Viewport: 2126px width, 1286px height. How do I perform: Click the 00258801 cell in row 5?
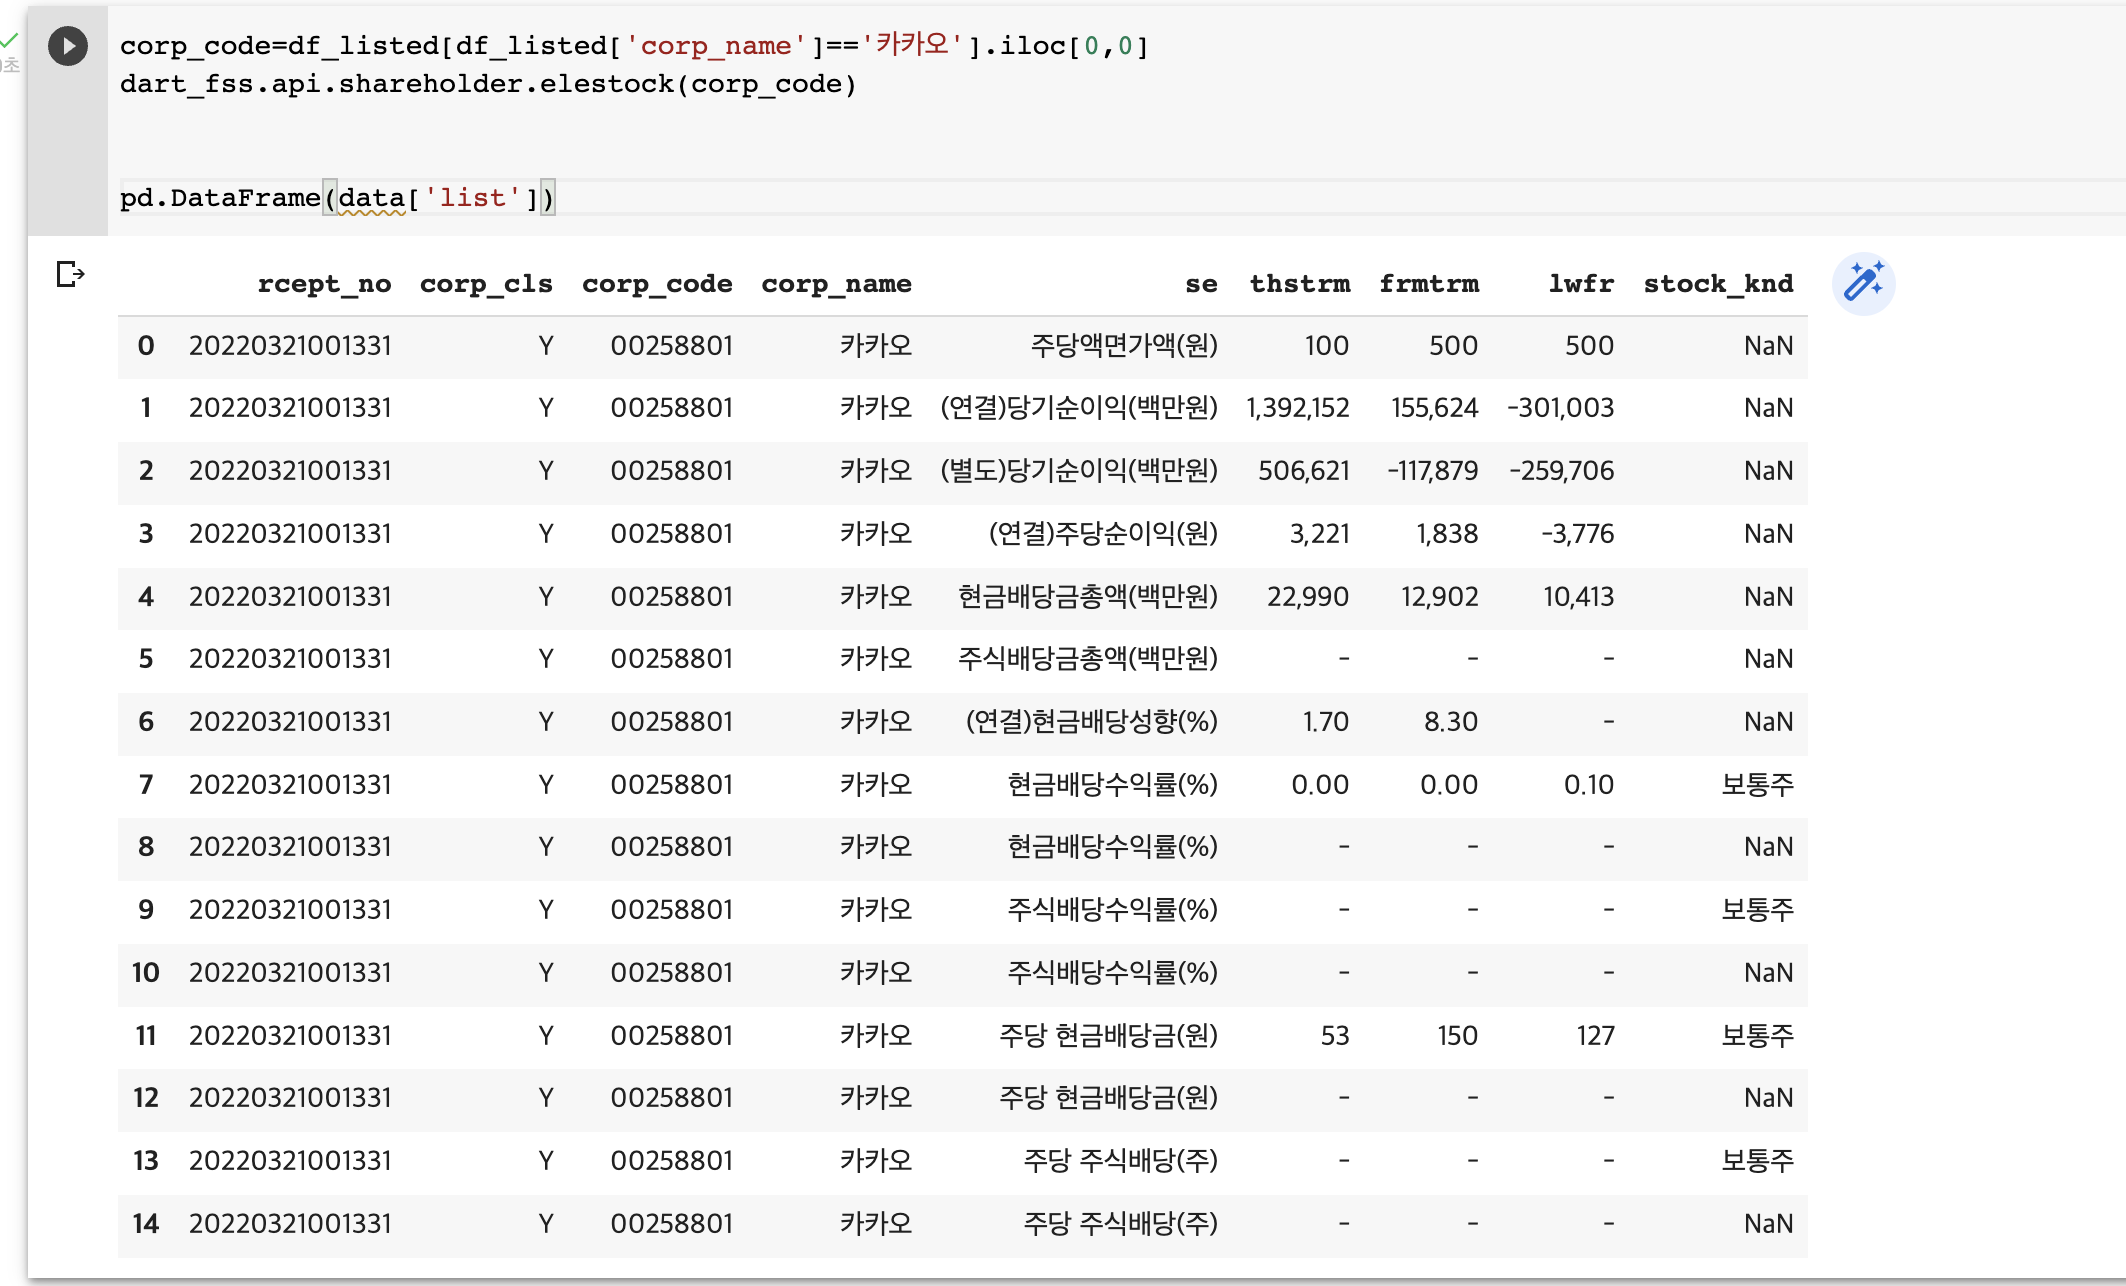click(x=671, y=659)
